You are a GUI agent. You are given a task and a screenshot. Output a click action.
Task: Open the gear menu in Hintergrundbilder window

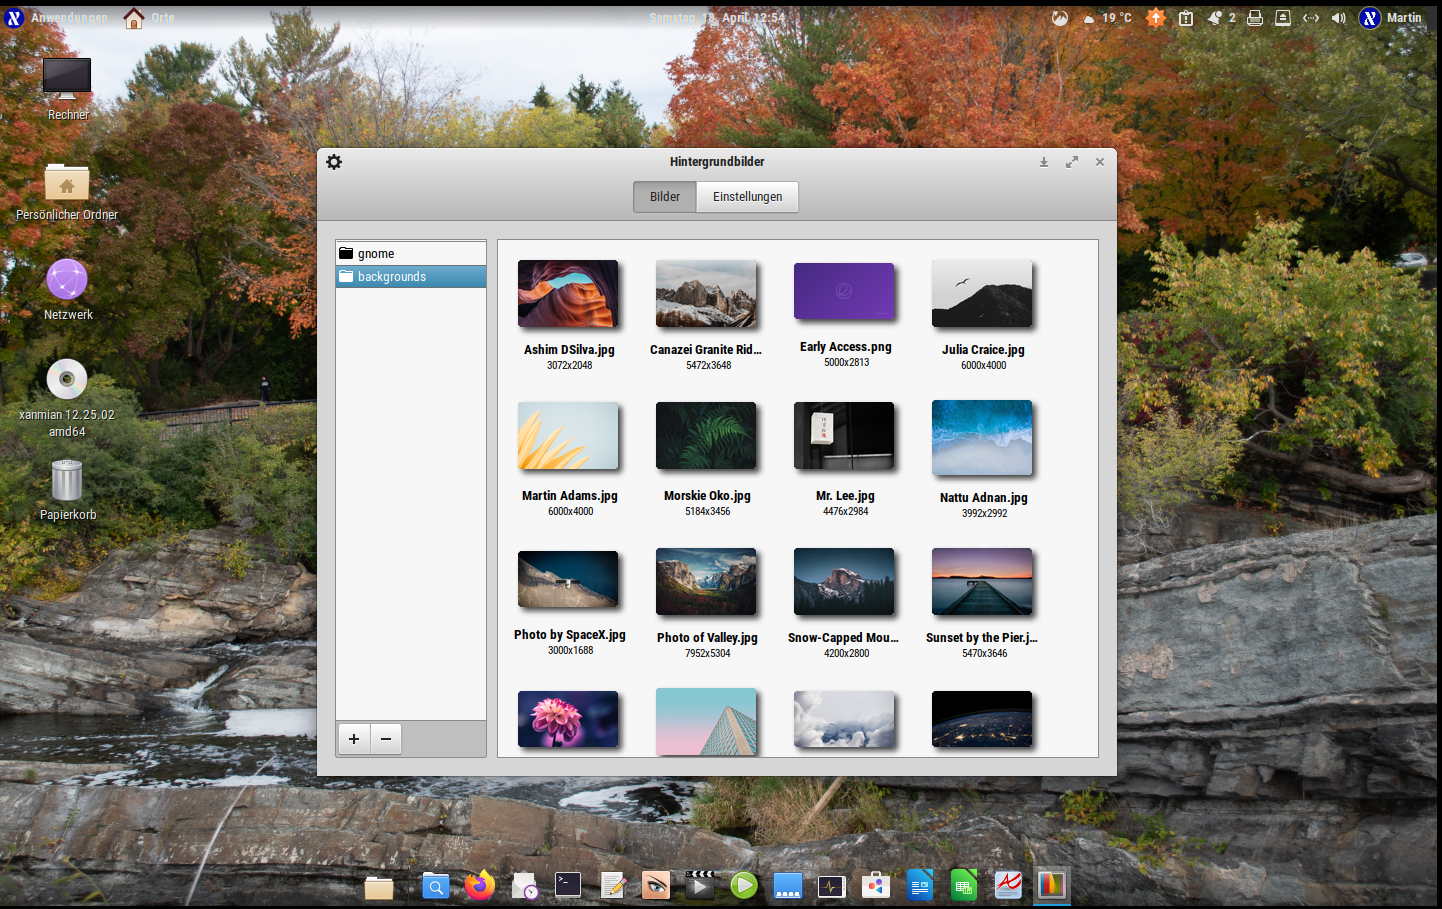click(x=334, y=162)
